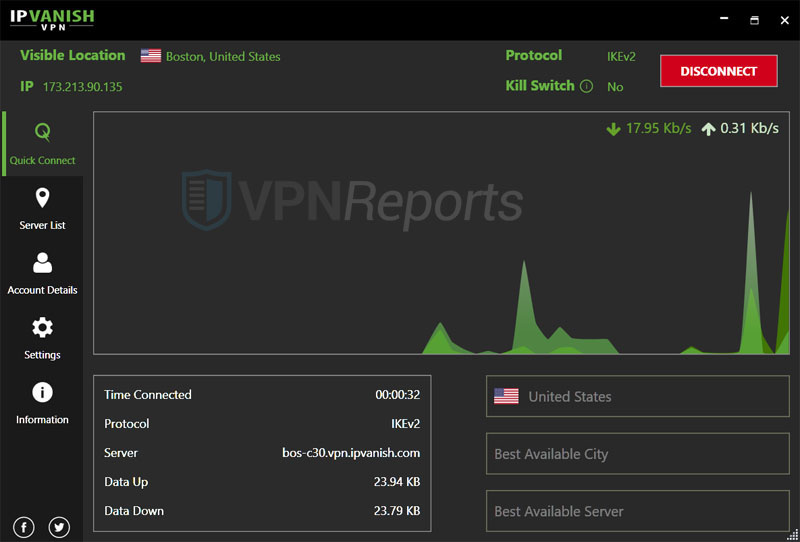Click the IPVanish VPN logo

click(52, 19)
